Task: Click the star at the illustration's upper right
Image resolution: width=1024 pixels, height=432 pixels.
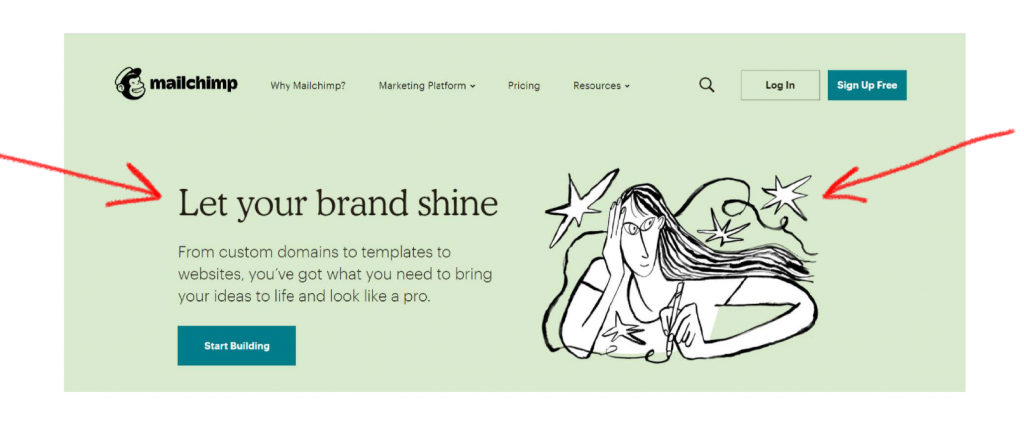Action: (x=785, y=193)
